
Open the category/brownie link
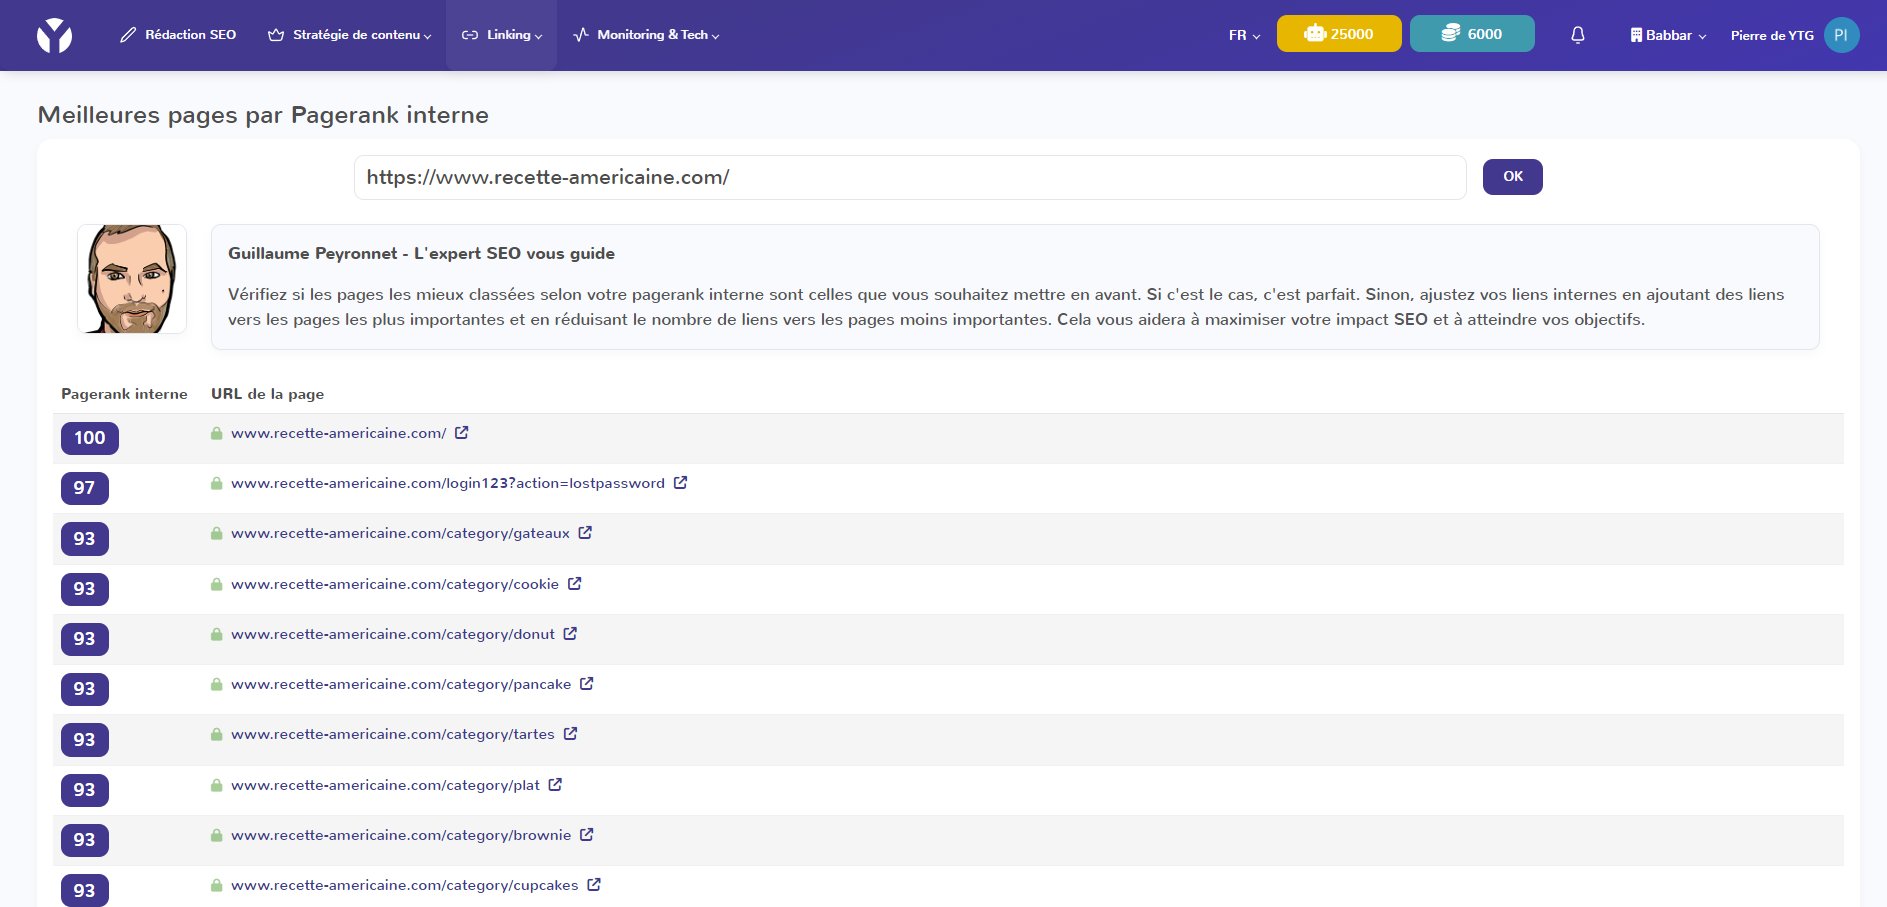point(400,835)
